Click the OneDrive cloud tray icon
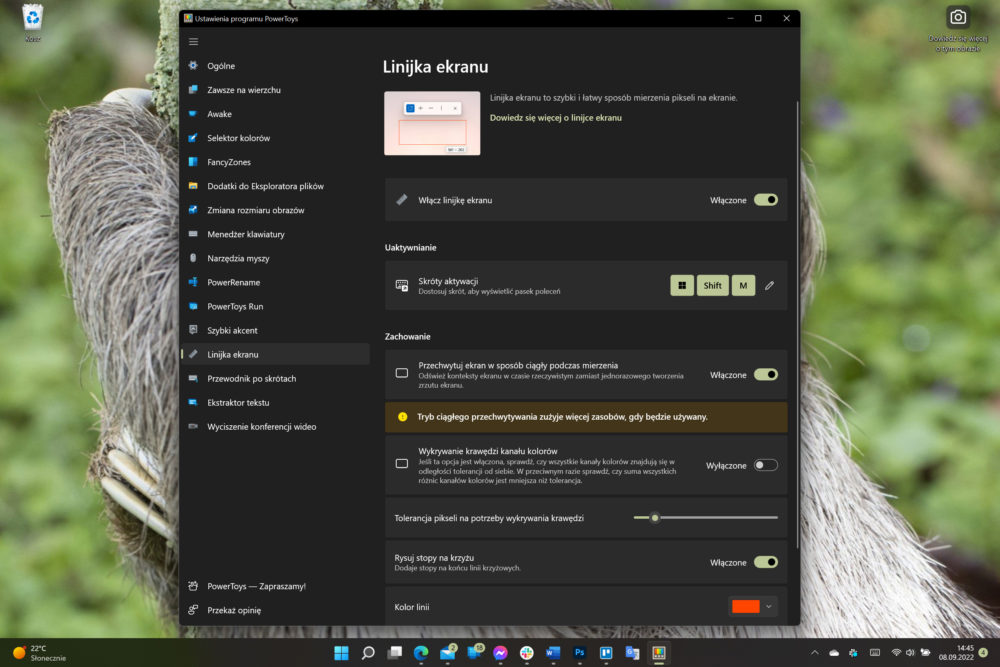Viewport: 1000px width, 667px height. pyautogui.click(x=834, y=653)
